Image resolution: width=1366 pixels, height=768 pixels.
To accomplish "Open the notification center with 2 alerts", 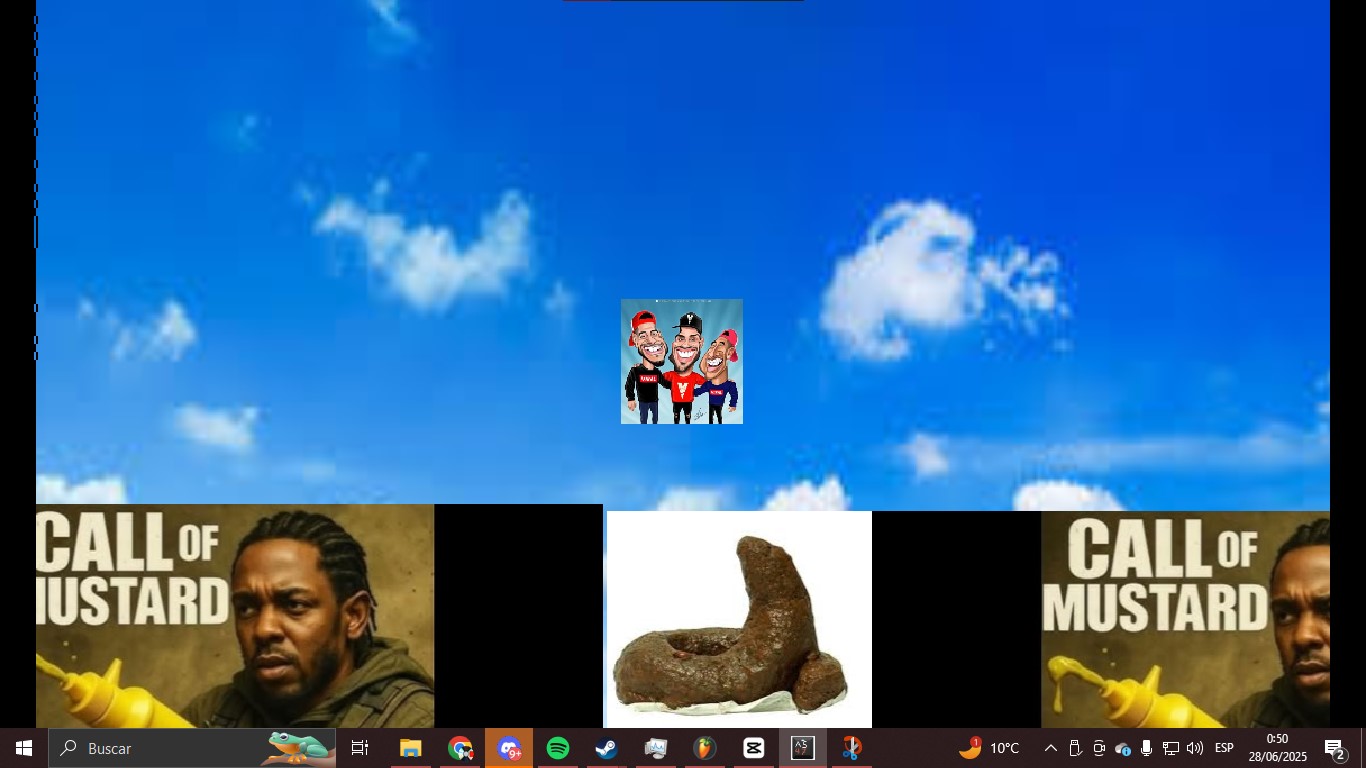I will 1335,748.
